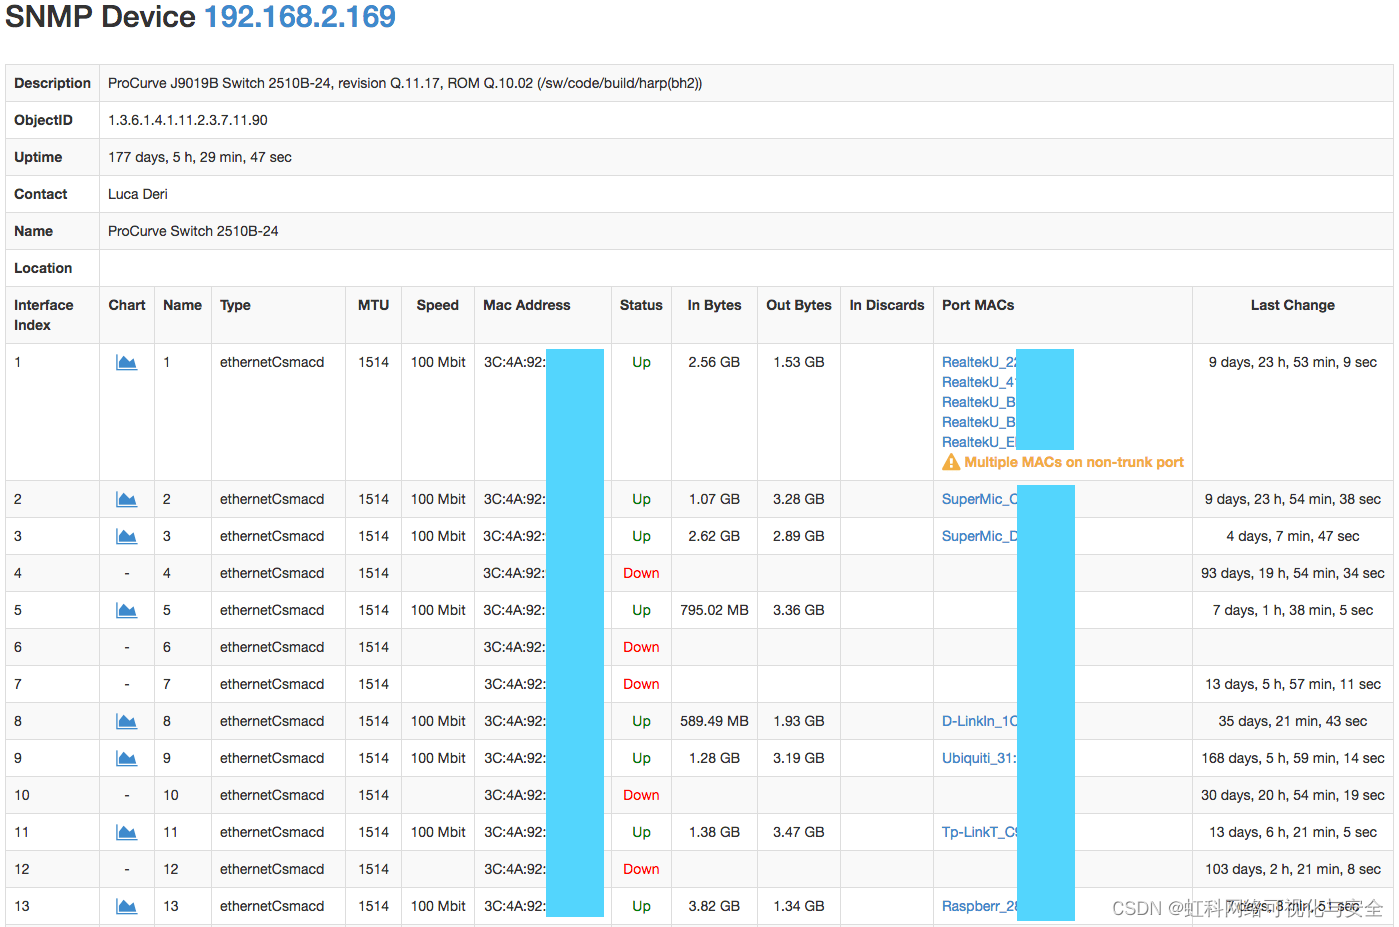The width and height of the screenshot is (1399, 927).
Task: Open the D-LinkIn port MAC link
Action: tap(980, 721)
